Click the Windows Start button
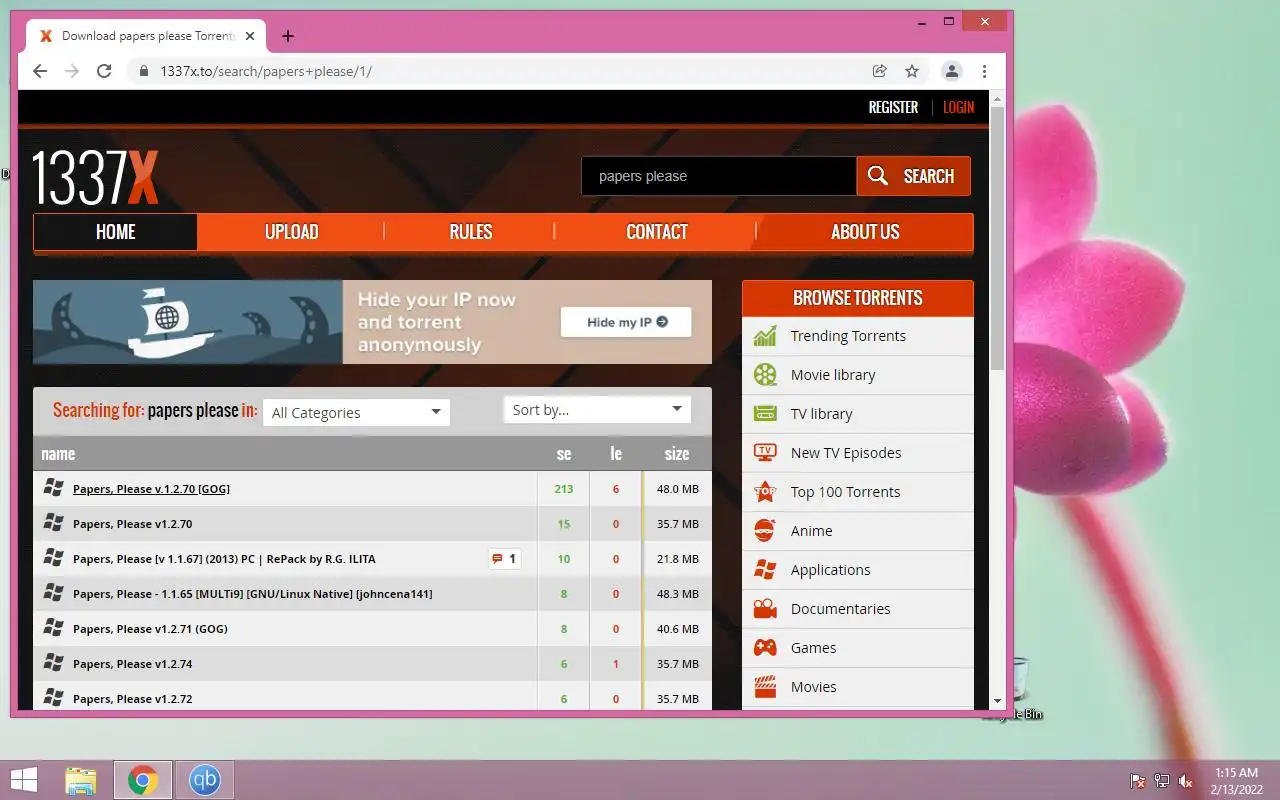Image resolution: width=1280 pixels, height=800 pixels. click(23, 780)
